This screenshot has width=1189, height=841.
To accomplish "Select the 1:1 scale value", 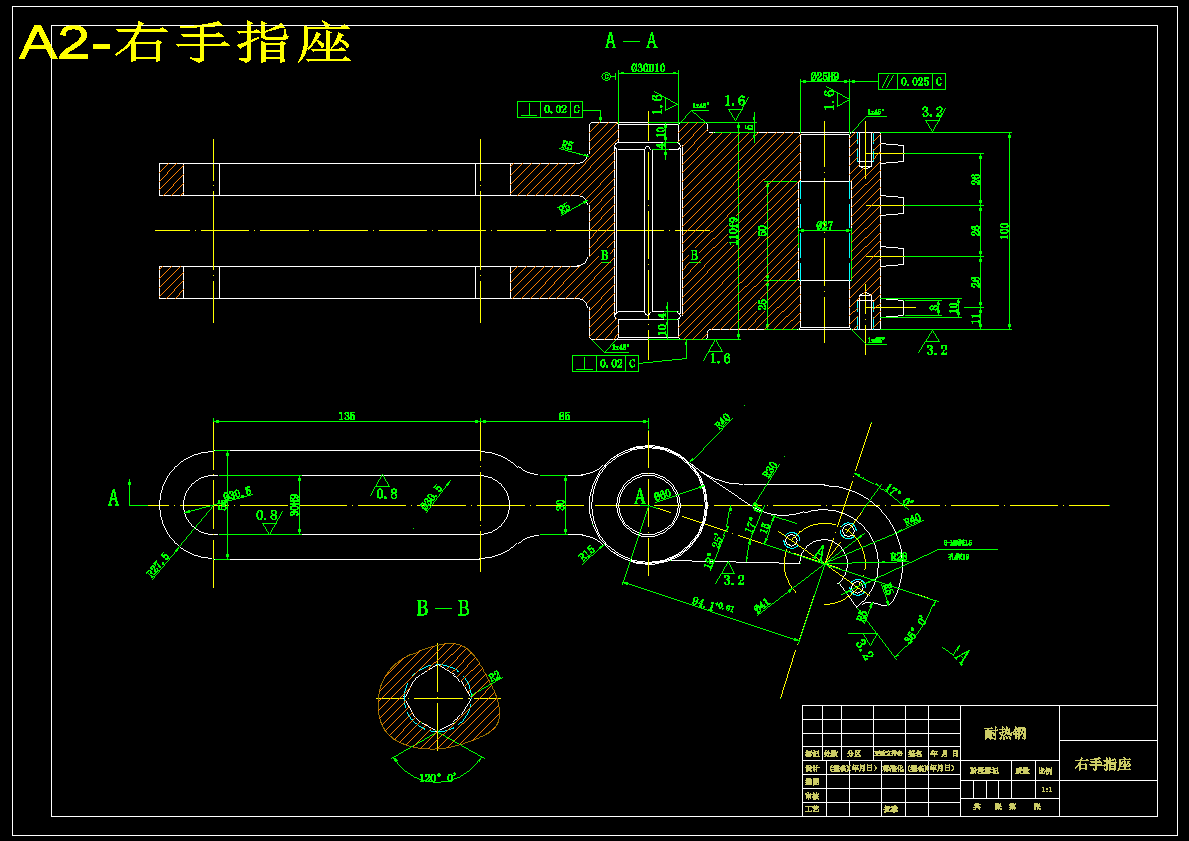I will (1046, 789).
